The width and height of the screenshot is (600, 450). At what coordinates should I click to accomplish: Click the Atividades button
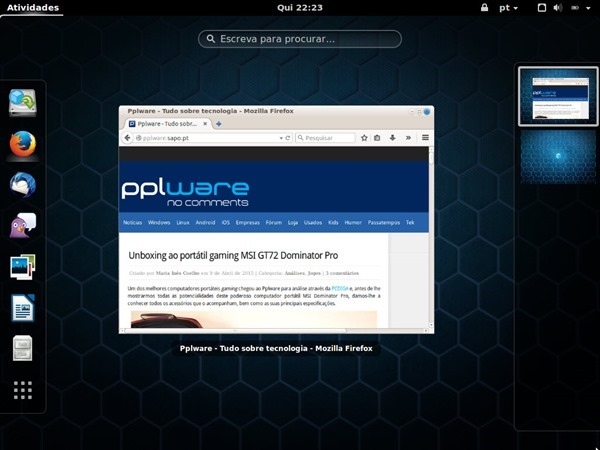(x=33, y=7)
